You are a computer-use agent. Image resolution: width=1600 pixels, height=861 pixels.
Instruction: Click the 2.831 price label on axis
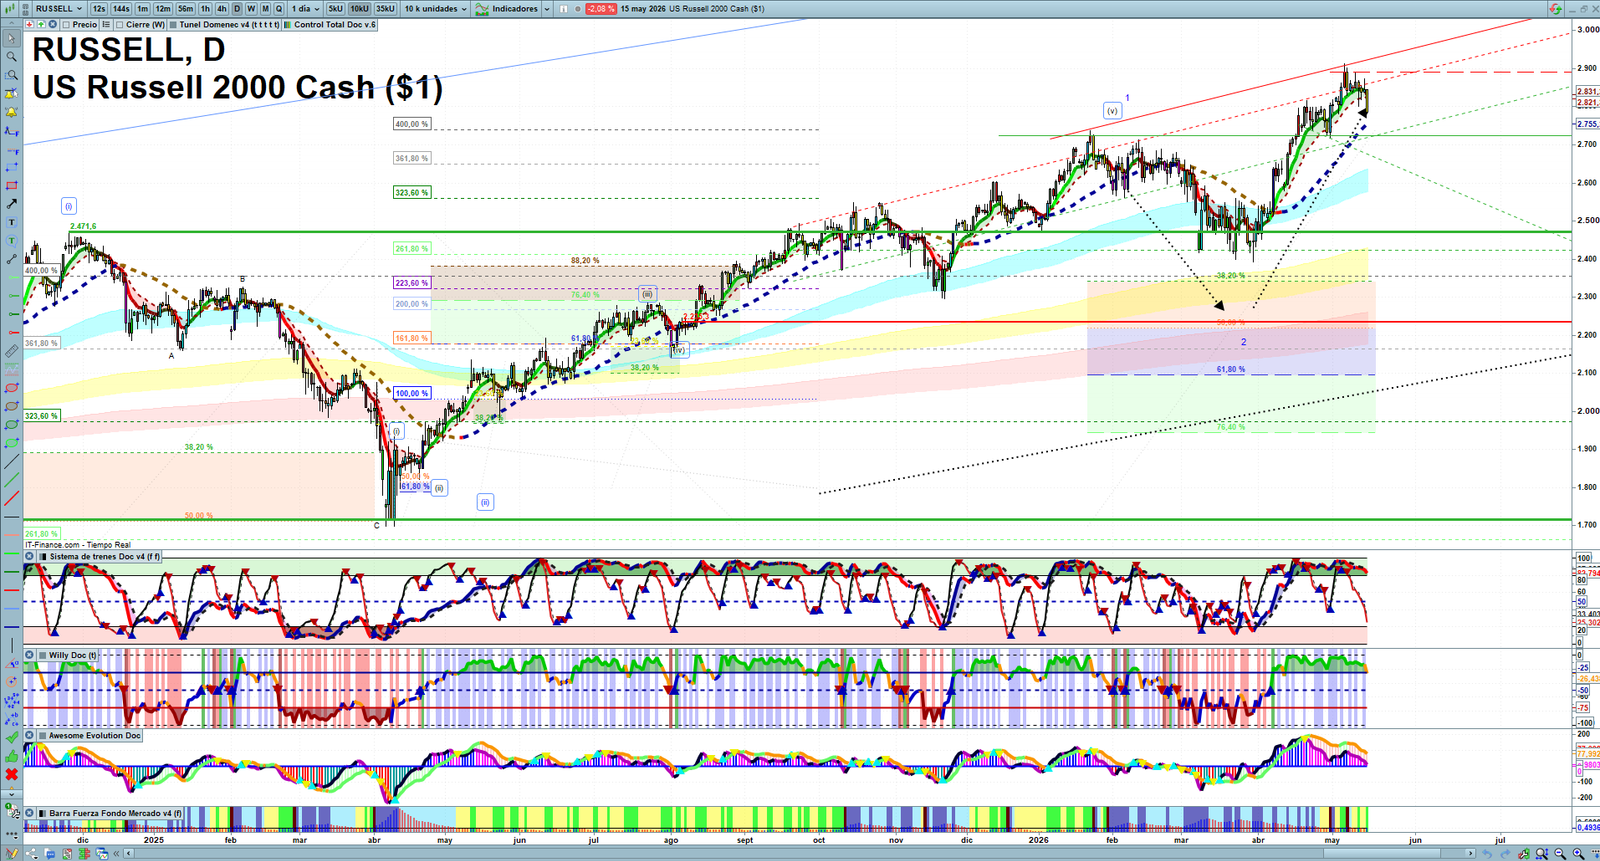[x=1587, y=91]
